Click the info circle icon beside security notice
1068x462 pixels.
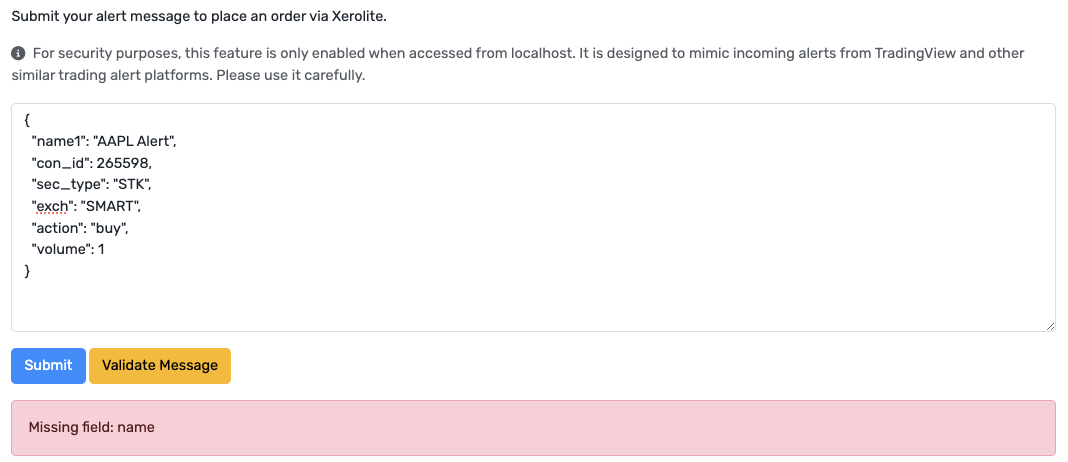(x=18, y=53)
